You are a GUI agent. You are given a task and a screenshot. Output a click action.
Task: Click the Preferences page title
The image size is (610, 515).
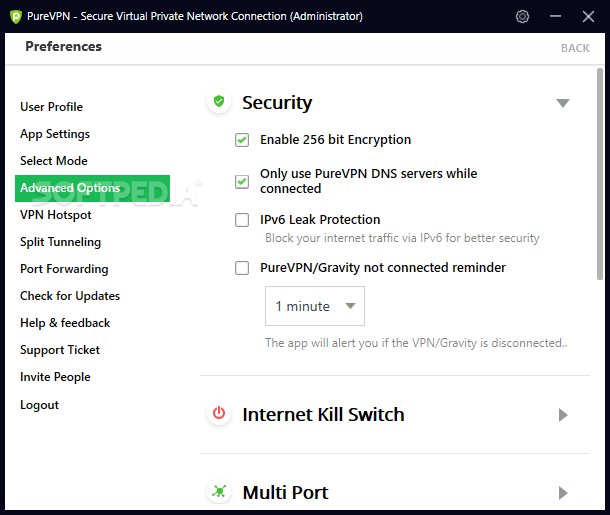point(63,46)
